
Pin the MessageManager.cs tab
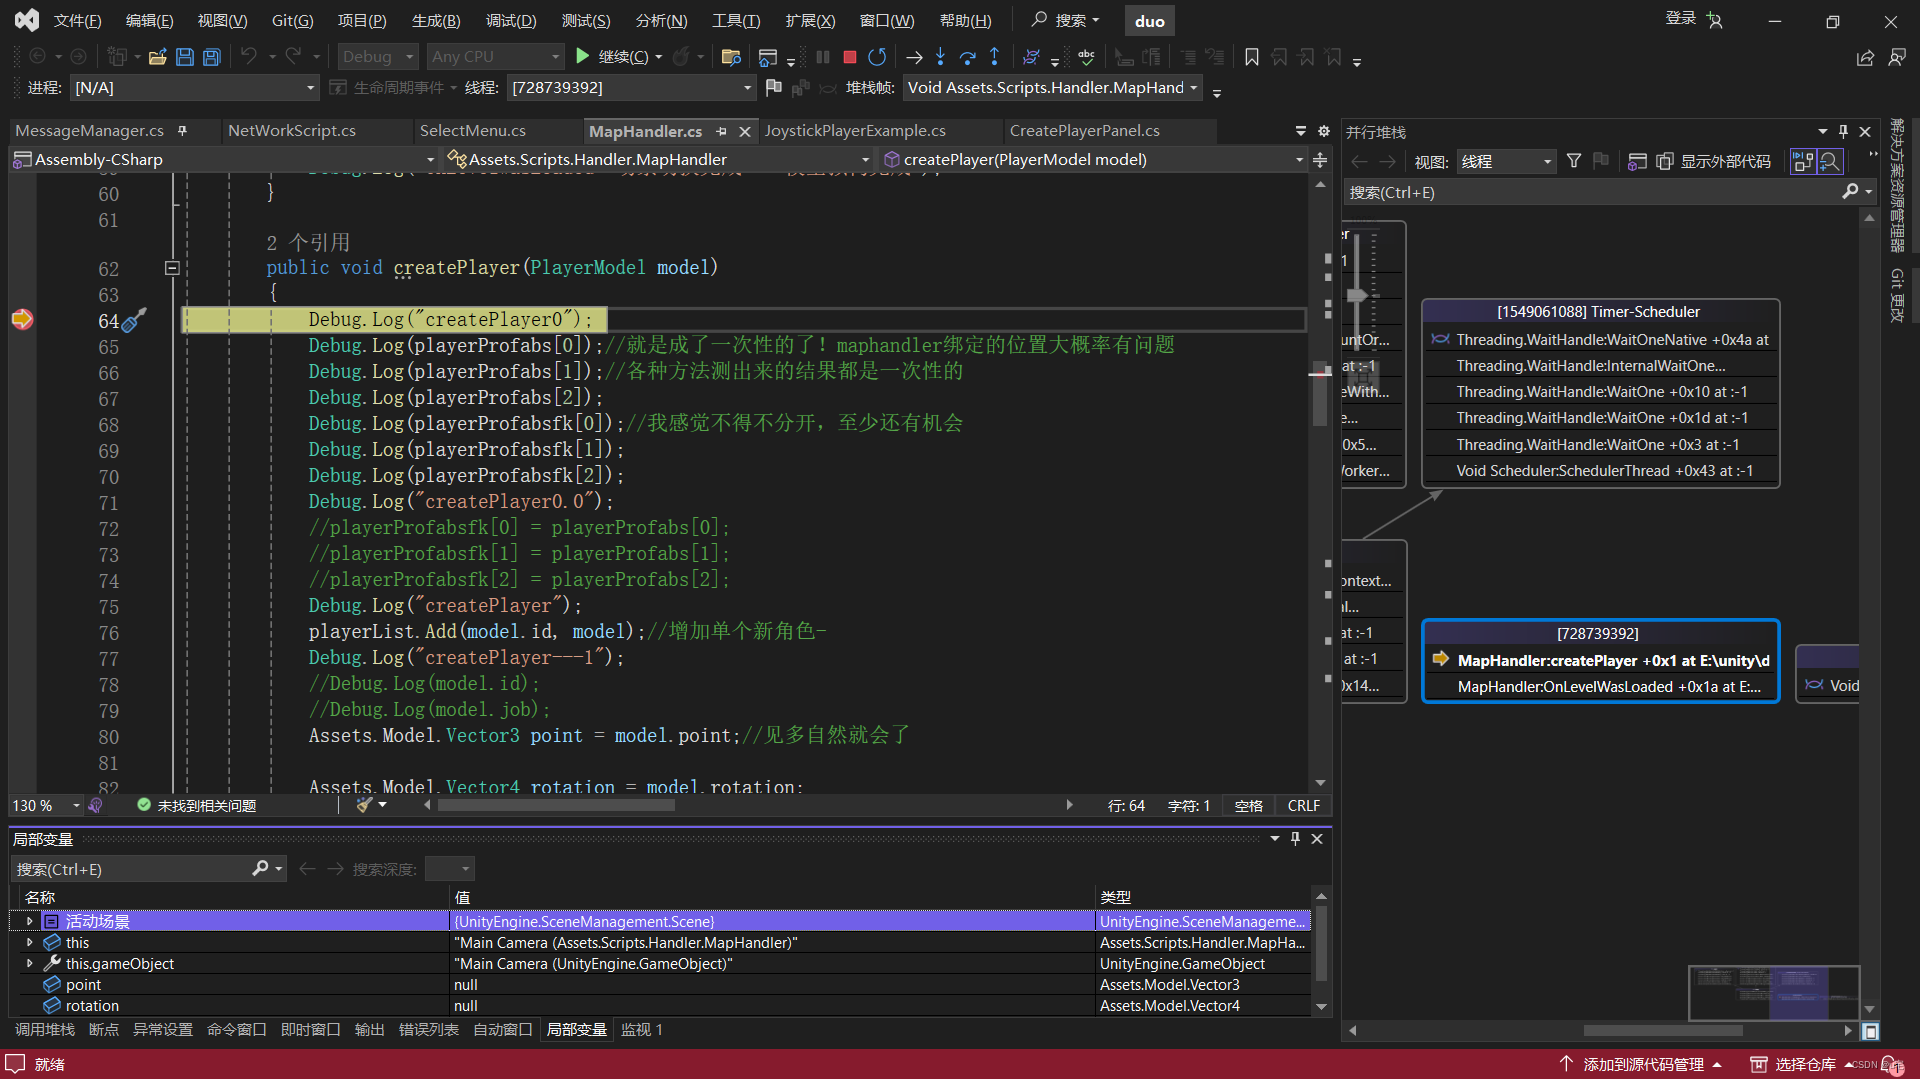pyautogui.click(x=182, y=131)
